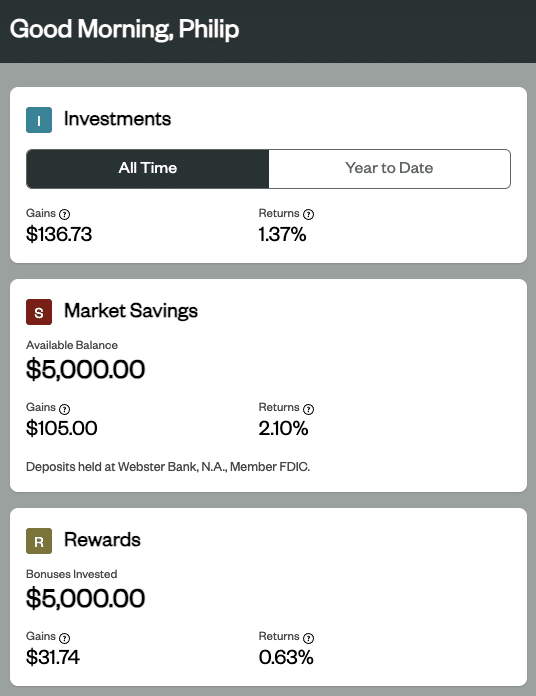Click the red Market Savings 'S' icon
Viewport: 536px width, 696px height.
click(39, 312)
